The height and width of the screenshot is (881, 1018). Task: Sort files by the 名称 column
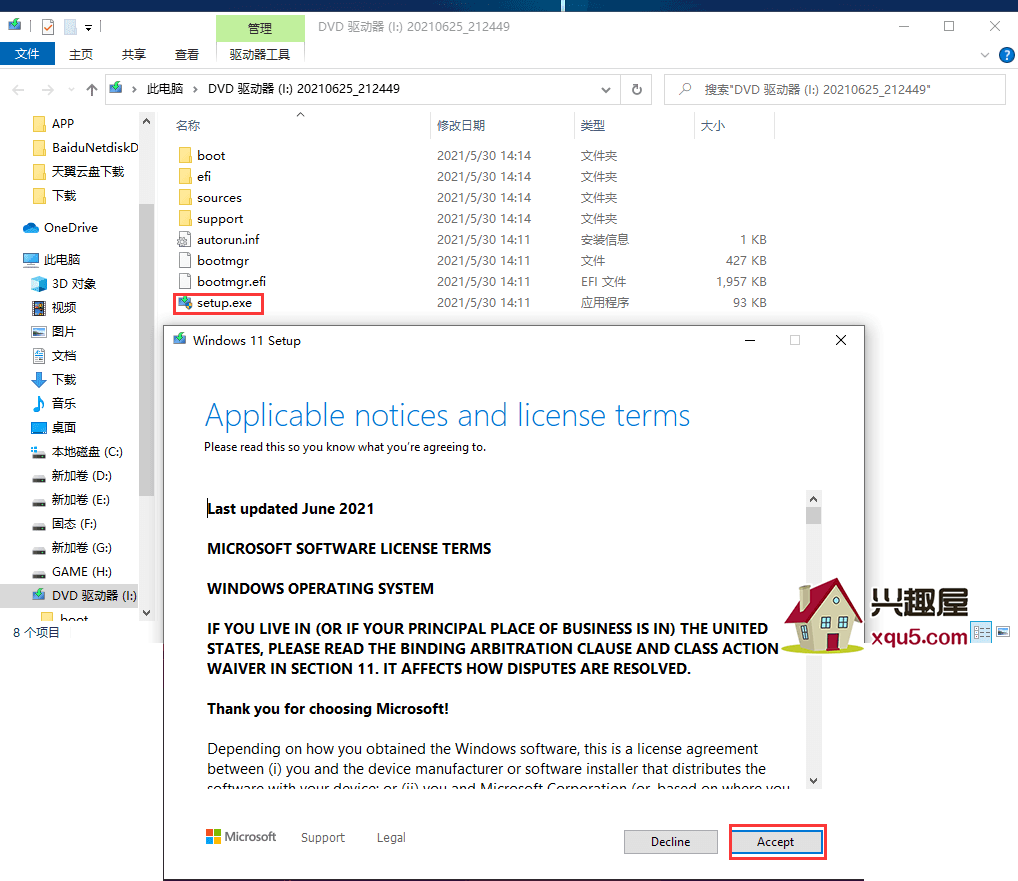188,125
